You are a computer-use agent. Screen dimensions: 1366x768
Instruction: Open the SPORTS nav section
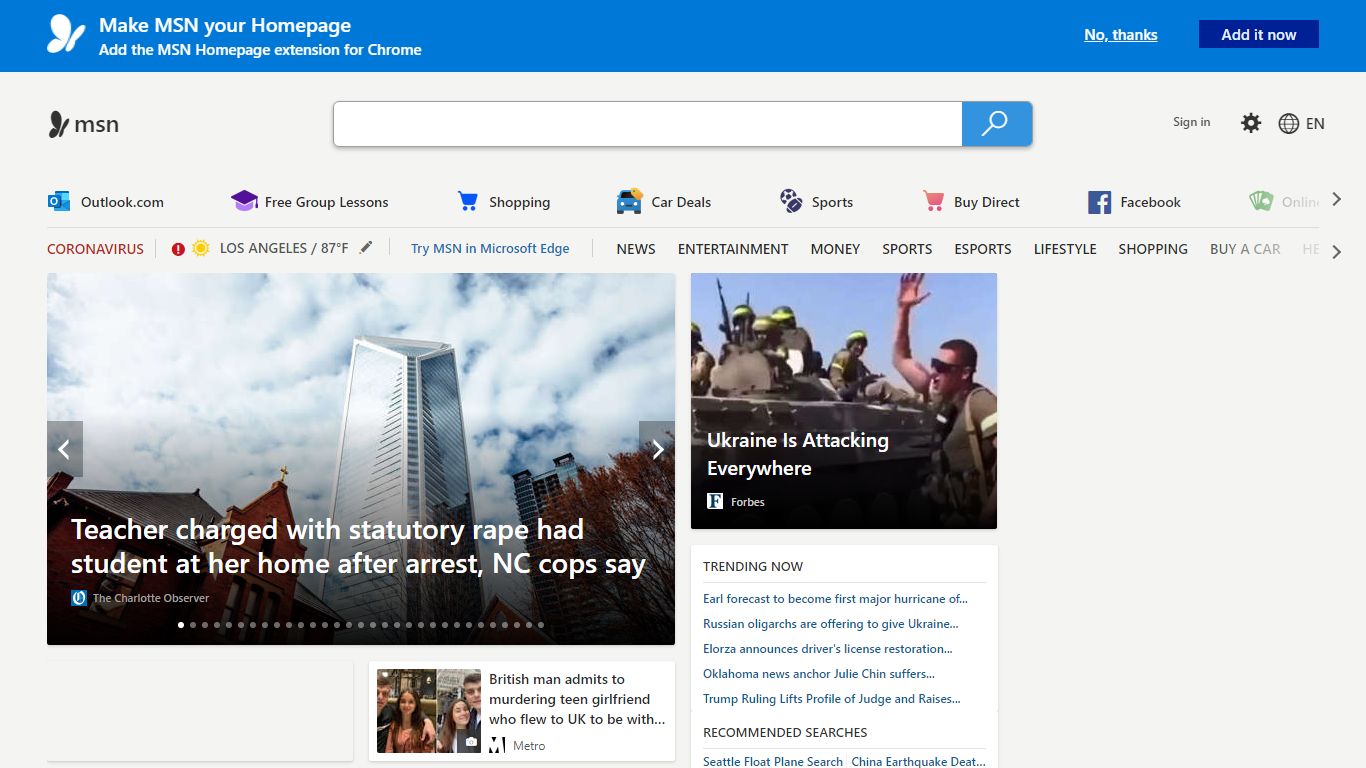[x=907, y=249]
